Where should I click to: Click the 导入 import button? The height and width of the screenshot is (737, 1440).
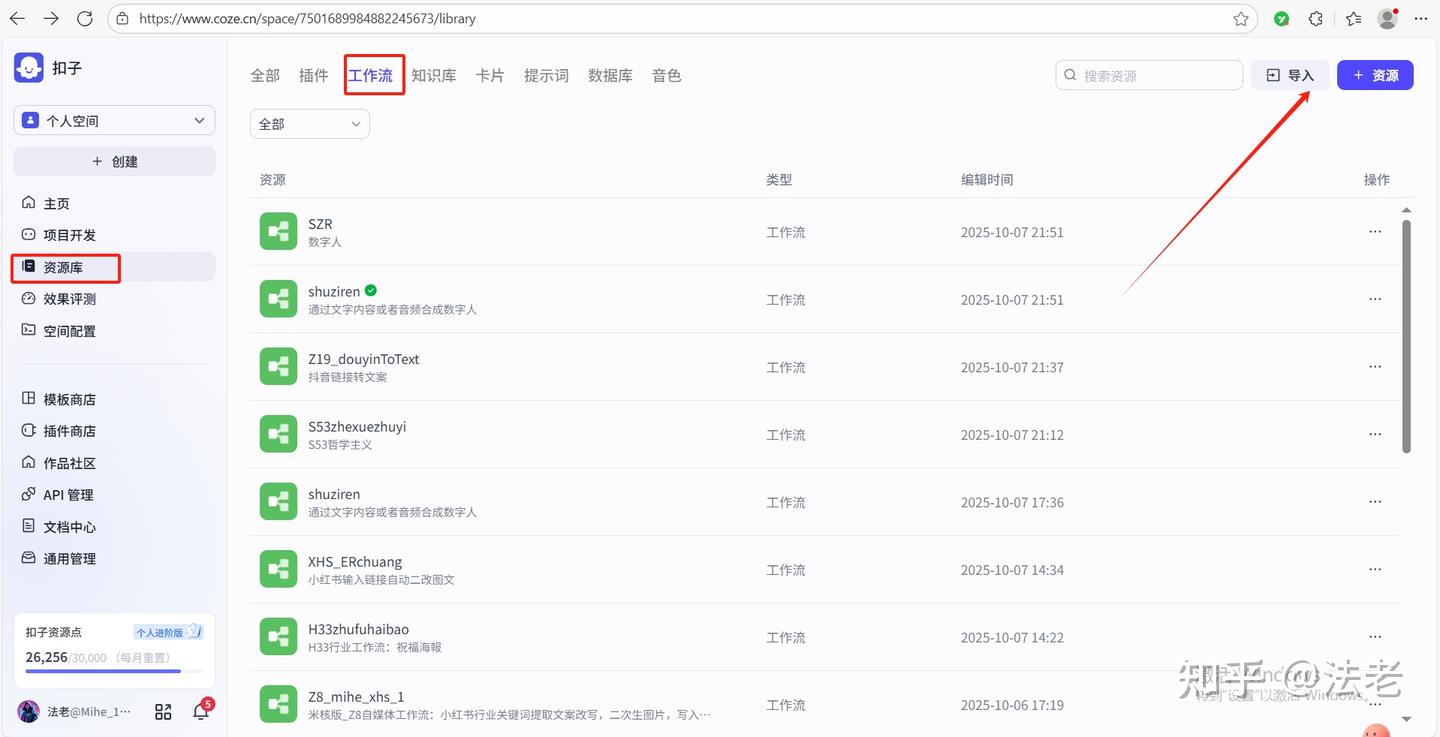(x=1290, y=75)
